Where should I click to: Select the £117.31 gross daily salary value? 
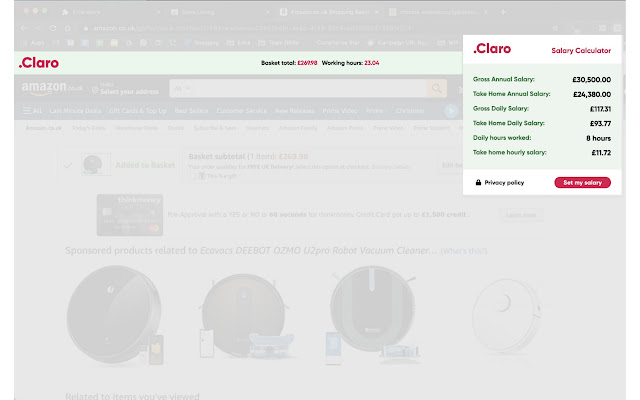600,109
